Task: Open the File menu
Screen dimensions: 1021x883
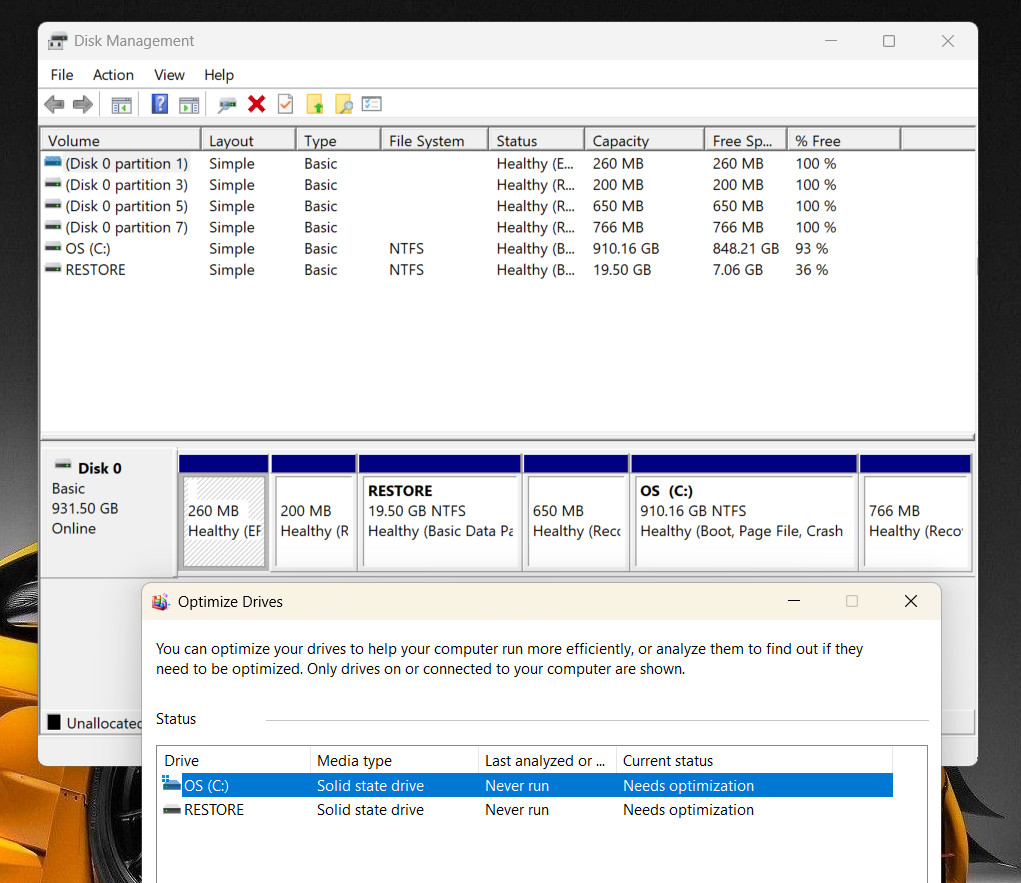Action: (x=62, y=75)
